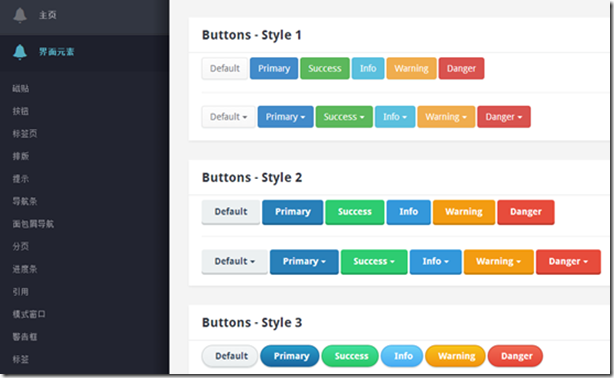Click the Style 2 Primary button
The height and width of the screenshot is (378, 614).
pyautogui.click(x=293, y=212)
